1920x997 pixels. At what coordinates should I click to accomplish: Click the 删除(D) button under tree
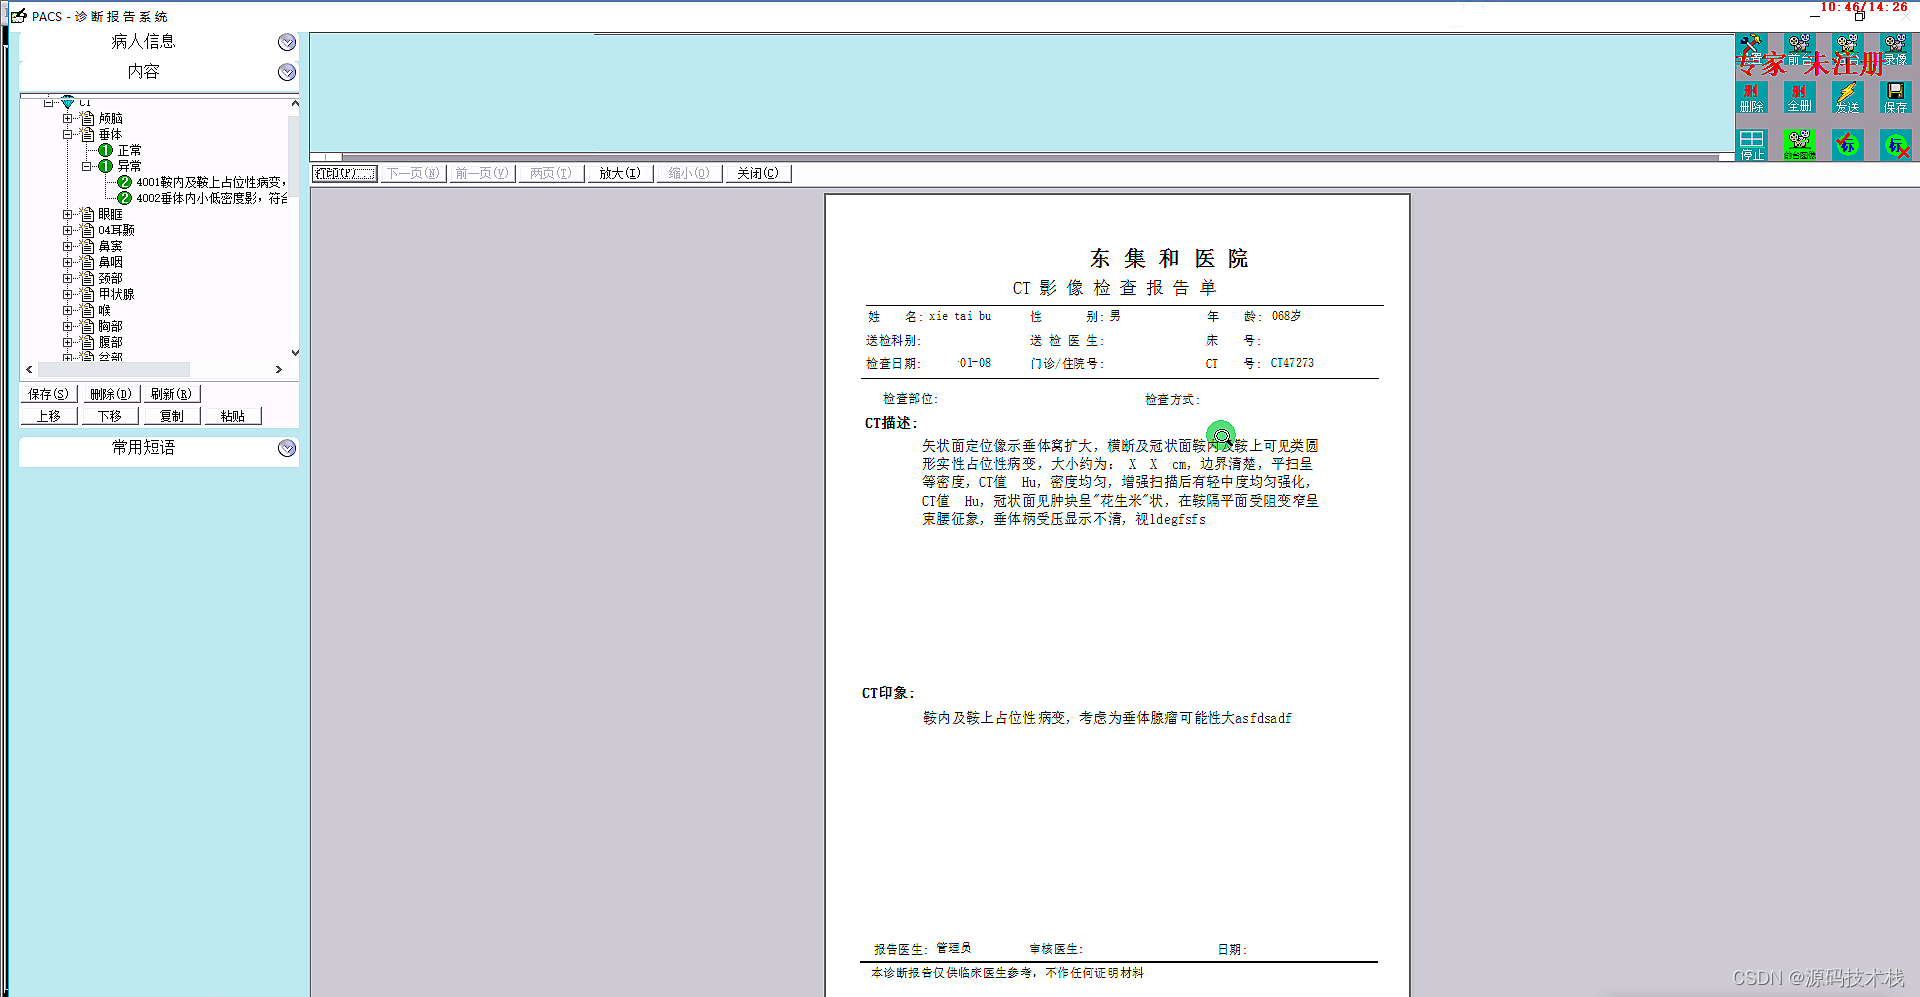pos(110,394)
